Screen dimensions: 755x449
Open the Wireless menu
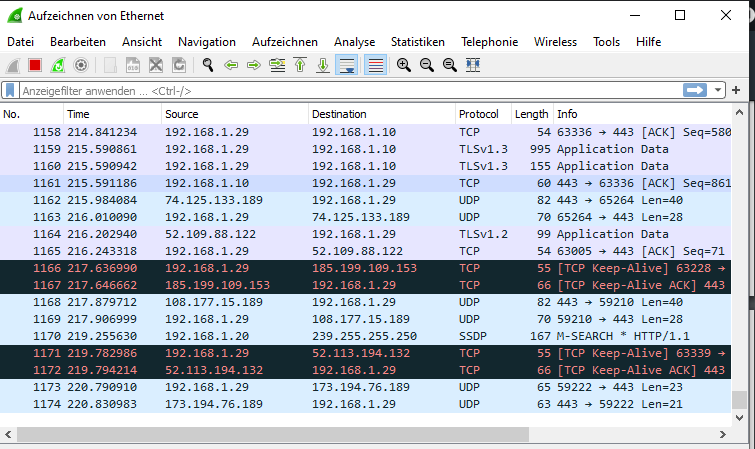pyautogui.click(x=555, y=42)
